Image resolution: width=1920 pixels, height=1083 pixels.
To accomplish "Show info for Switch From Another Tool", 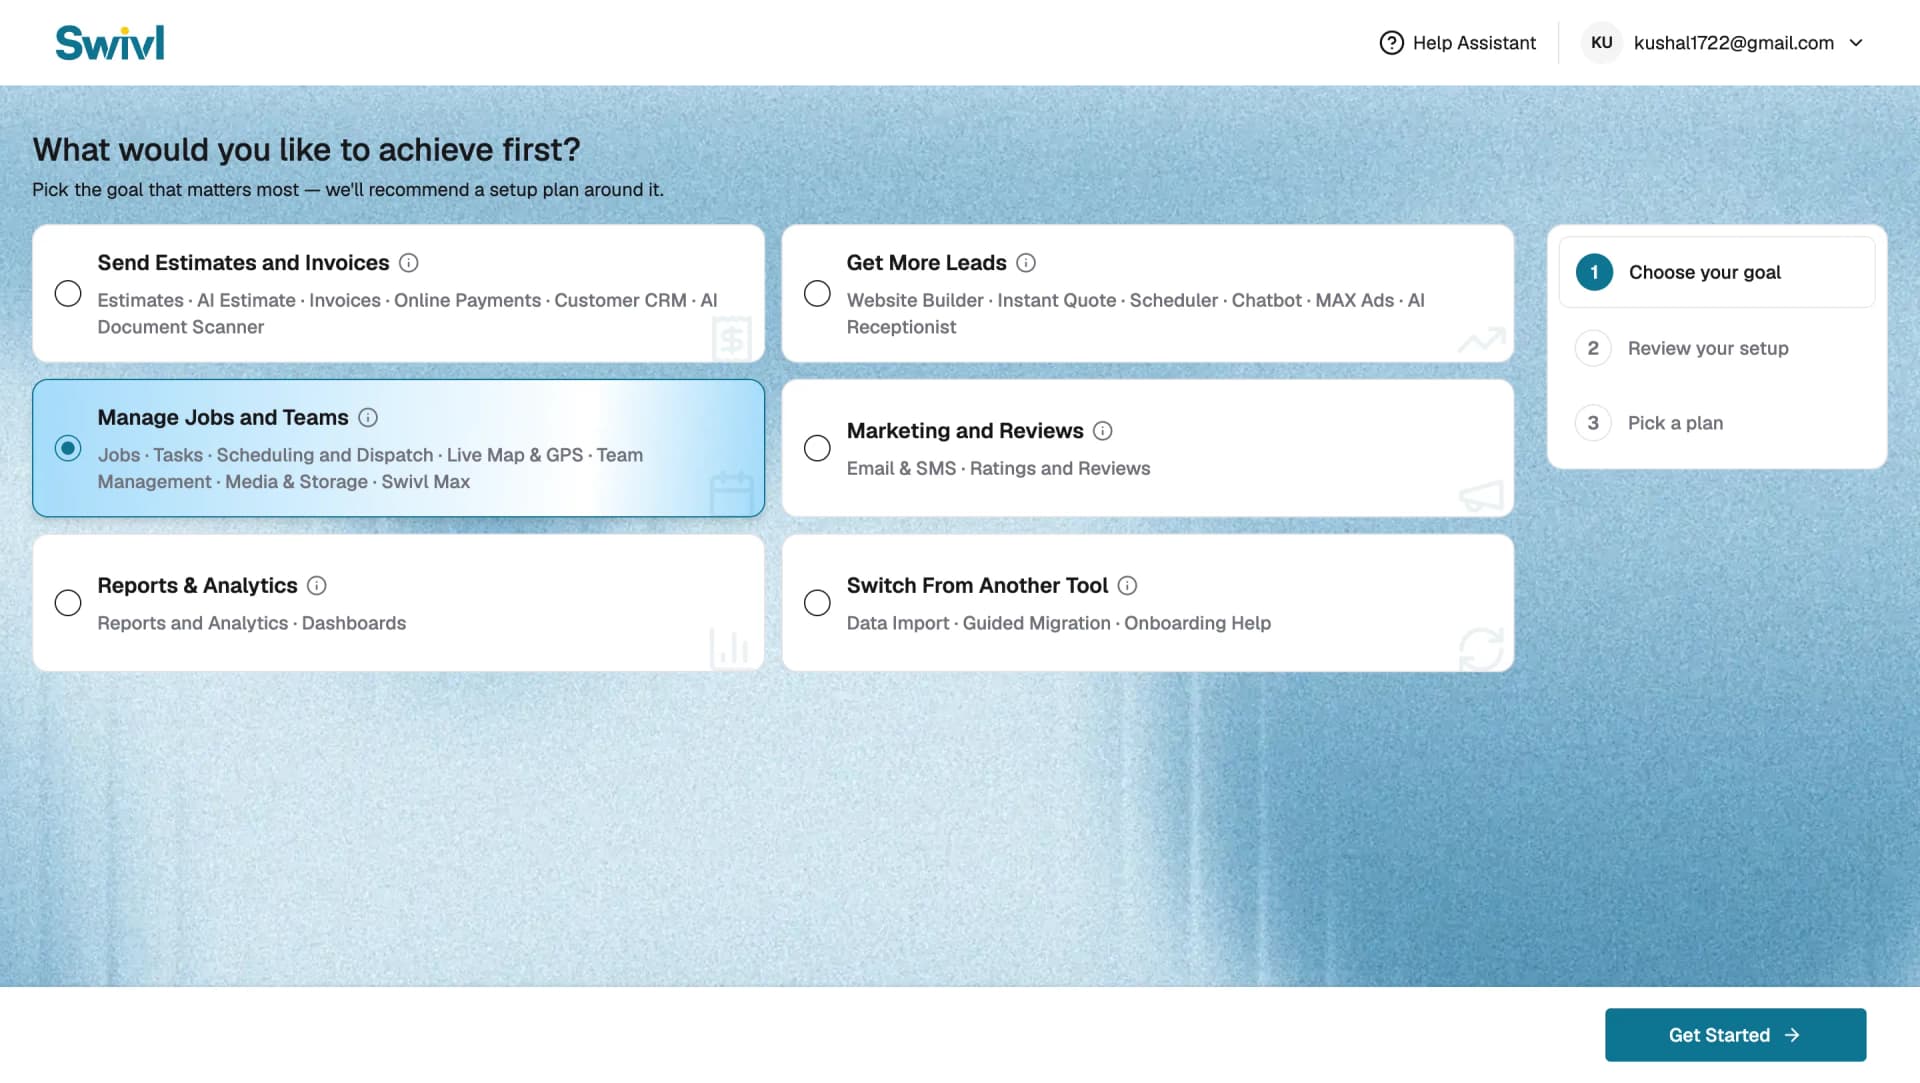I will (1127, 586).
